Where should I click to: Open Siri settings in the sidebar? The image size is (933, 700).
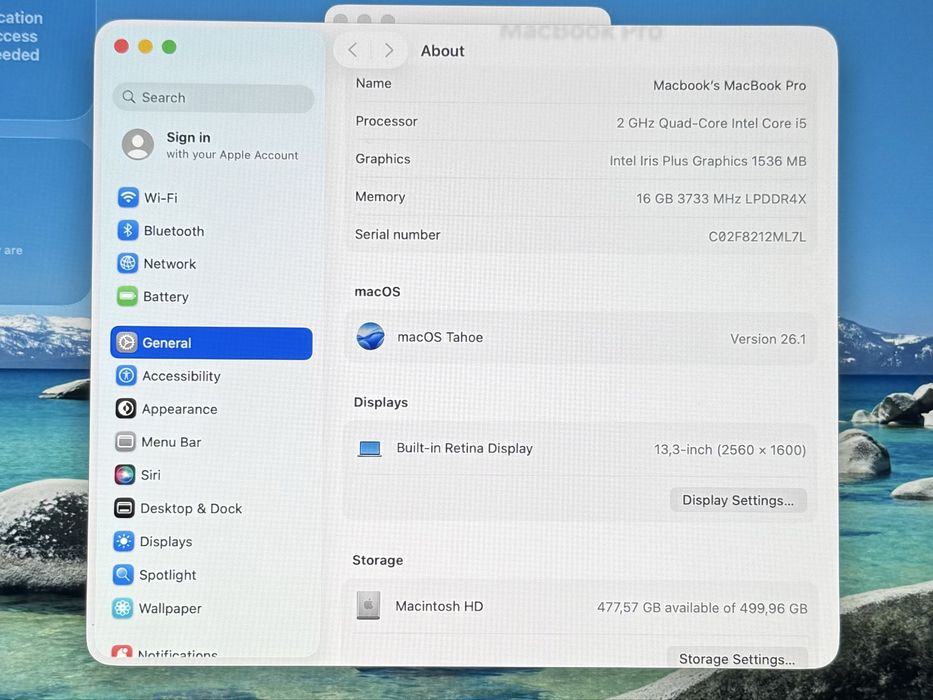coord(209,474)
